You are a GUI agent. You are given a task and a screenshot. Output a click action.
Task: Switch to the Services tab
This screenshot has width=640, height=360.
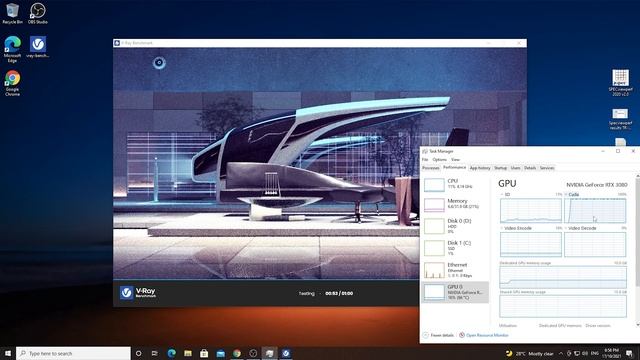(x=547, y=168)
